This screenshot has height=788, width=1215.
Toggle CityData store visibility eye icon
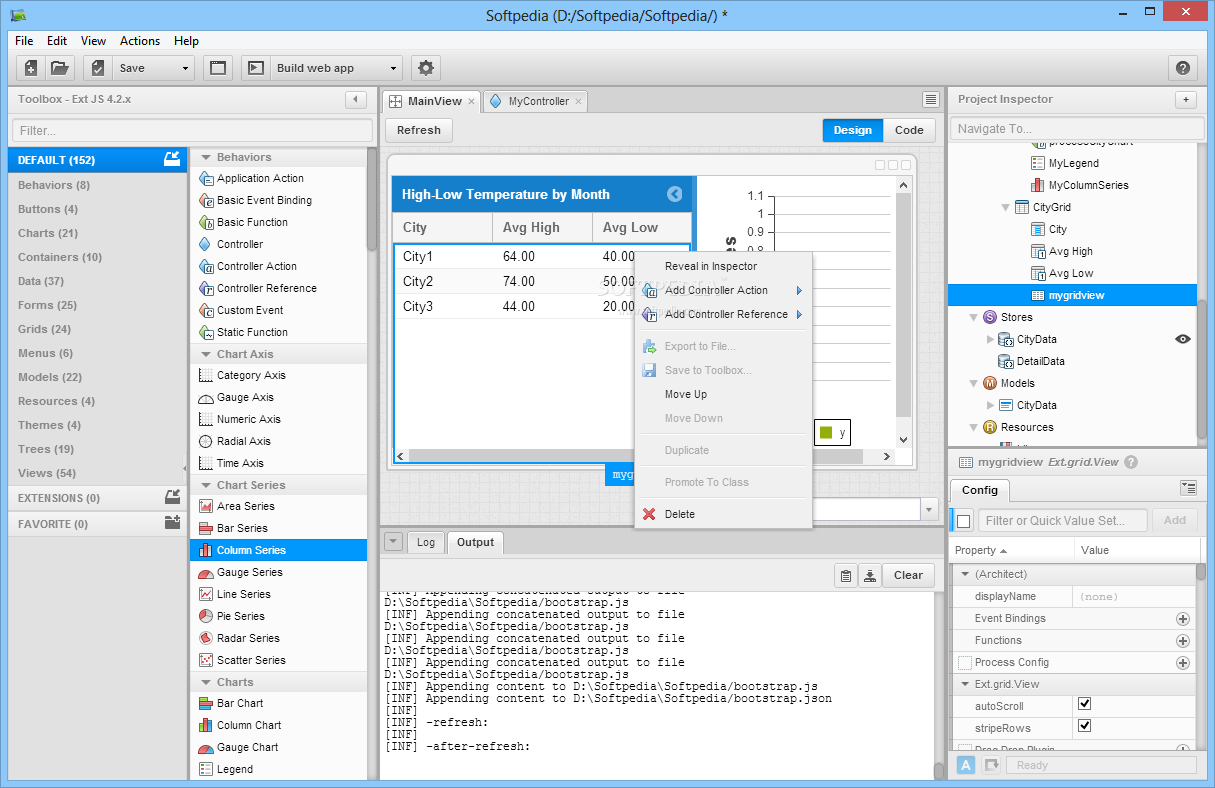tap(1183, 339)
